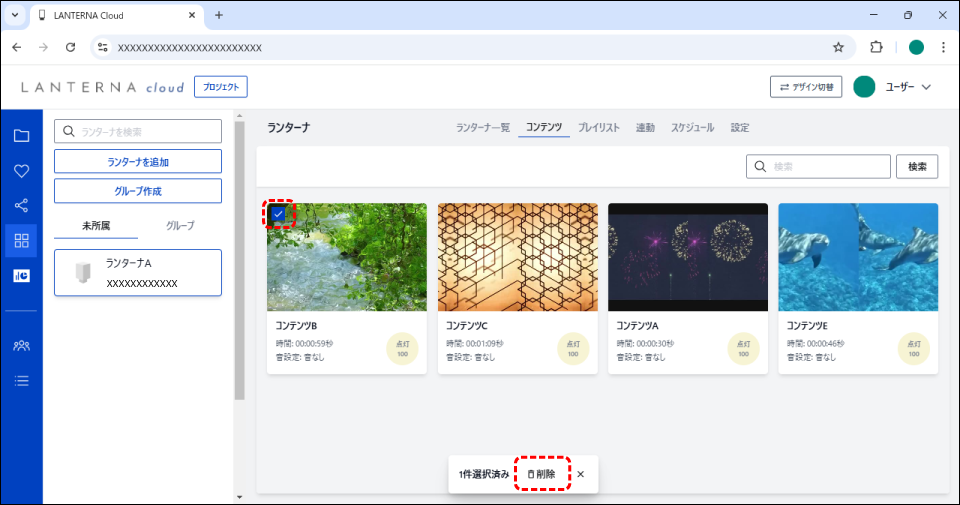
Task: Click the left panel vertical scrollbar
Action: (x=239, y=260)
